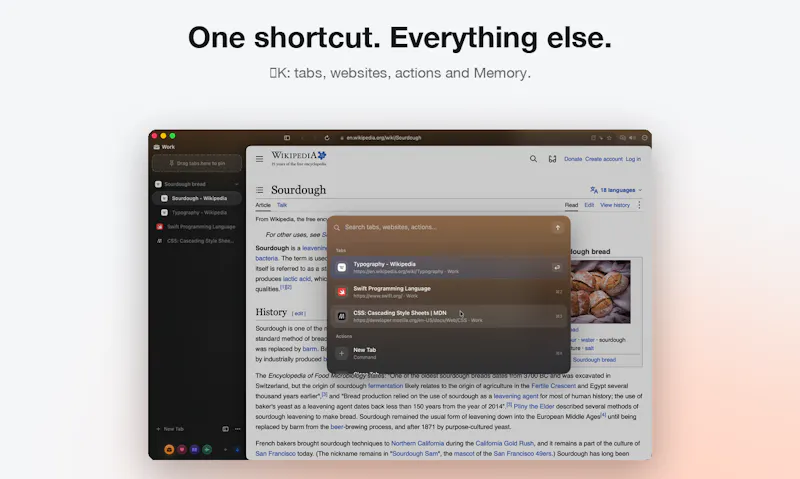Follow the leavening agent link
Screen dimensions: 800x479
click(x=516, y=396)
